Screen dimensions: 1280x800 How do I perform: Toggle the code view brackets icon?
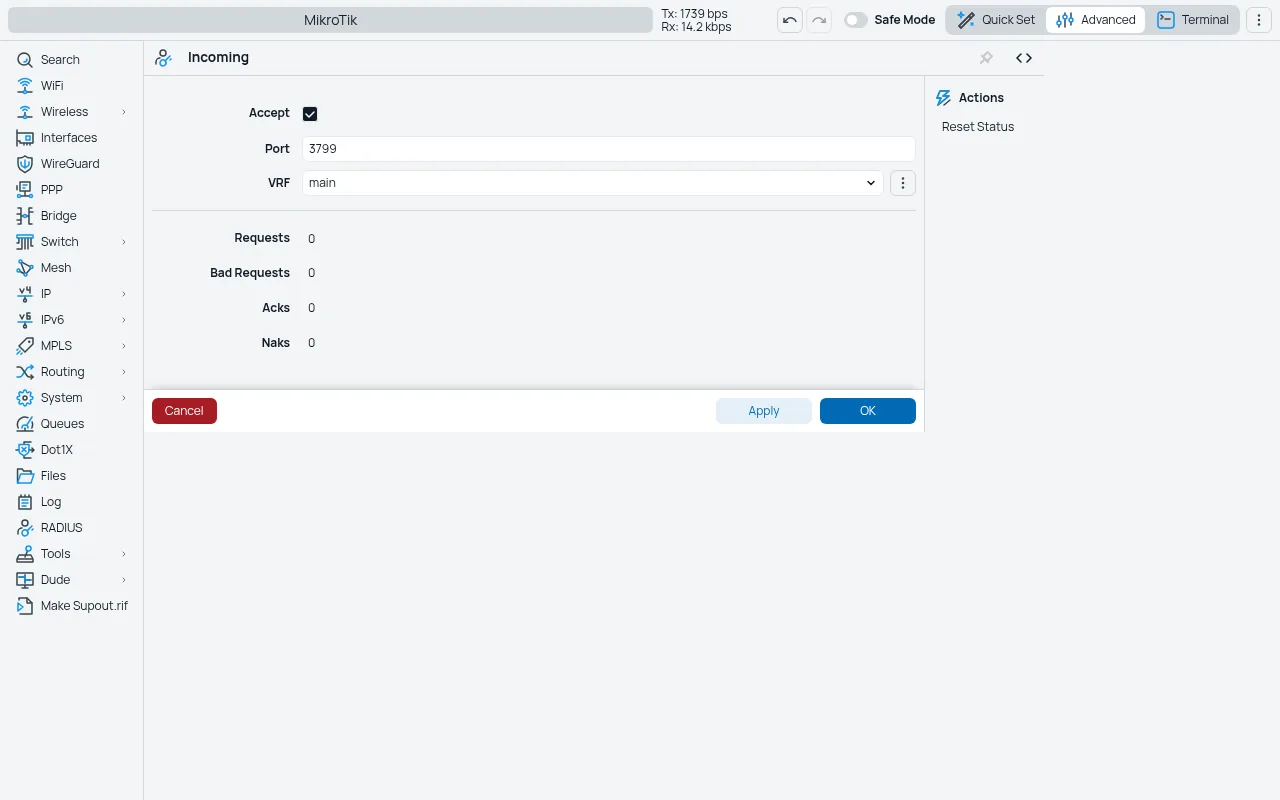1024,58
